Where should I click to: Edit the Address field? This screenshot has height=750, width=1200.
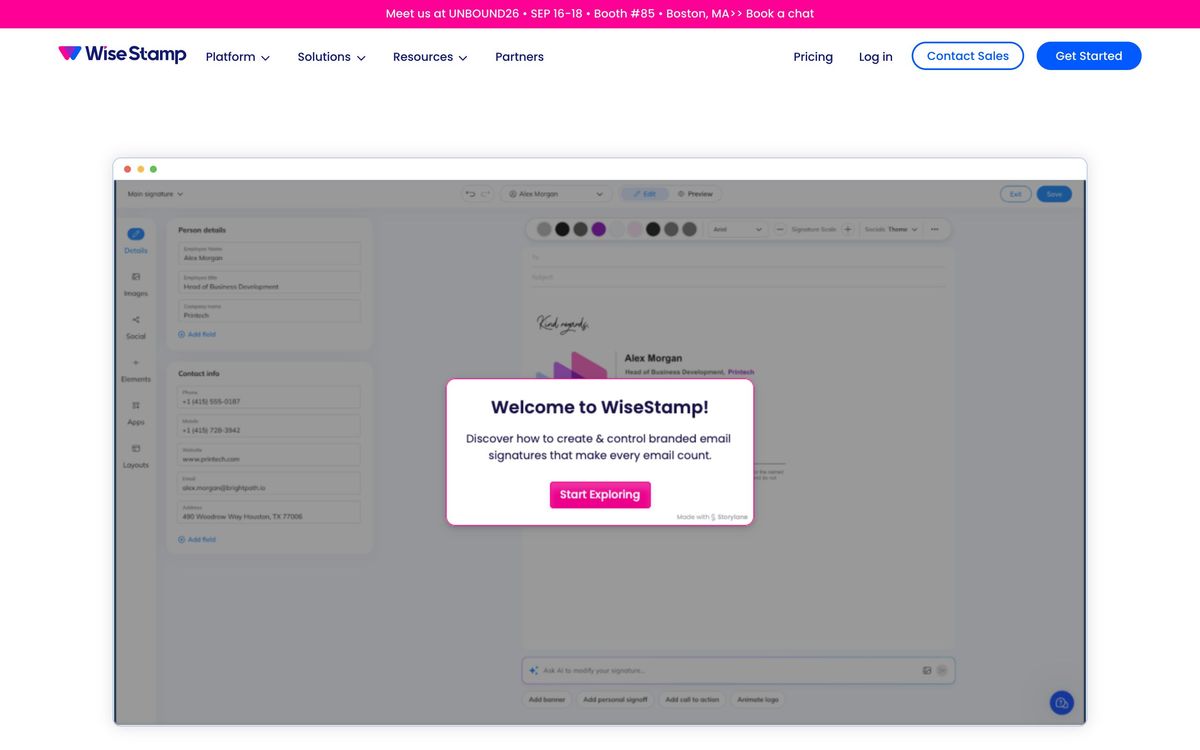coord(269,513)
